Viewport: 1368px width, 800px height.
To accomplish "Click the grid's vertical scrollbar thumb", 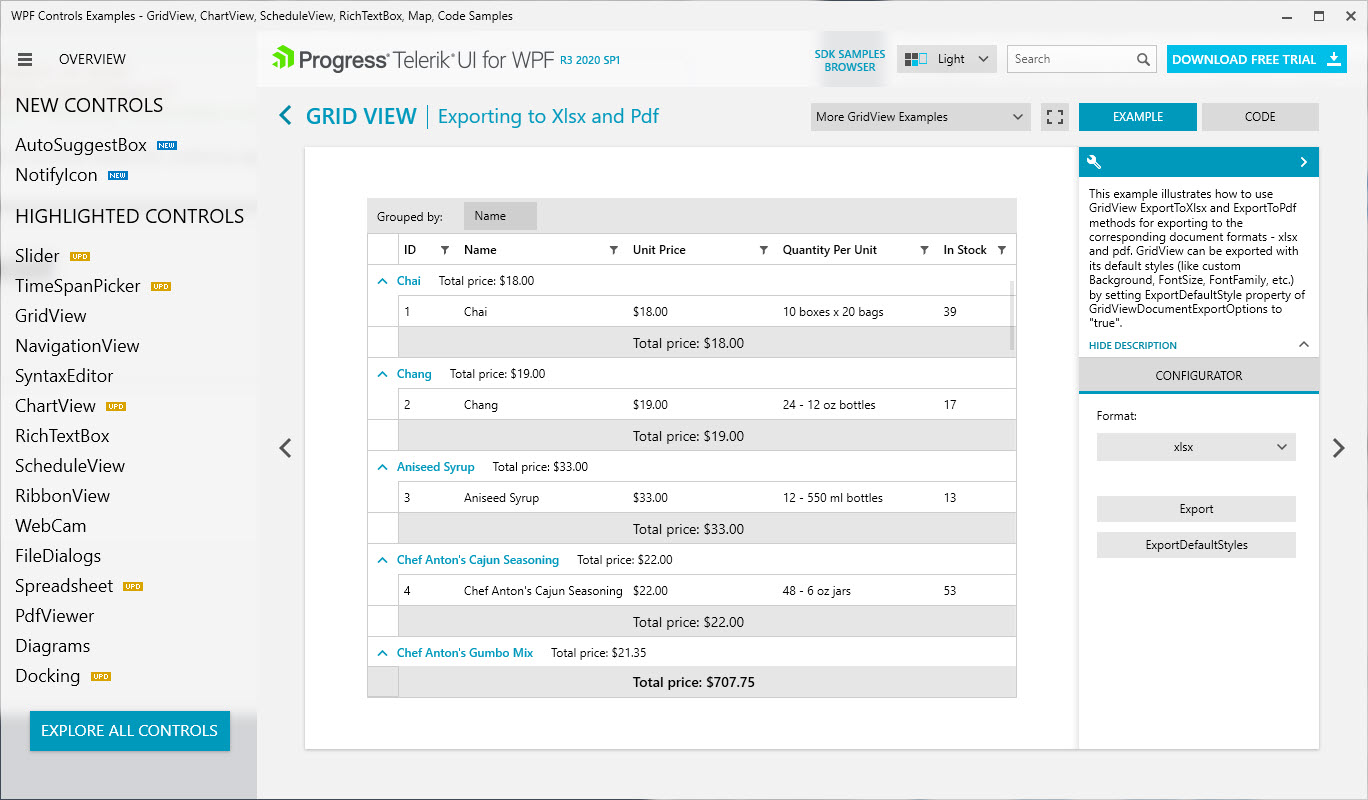I will (1011, 315).
